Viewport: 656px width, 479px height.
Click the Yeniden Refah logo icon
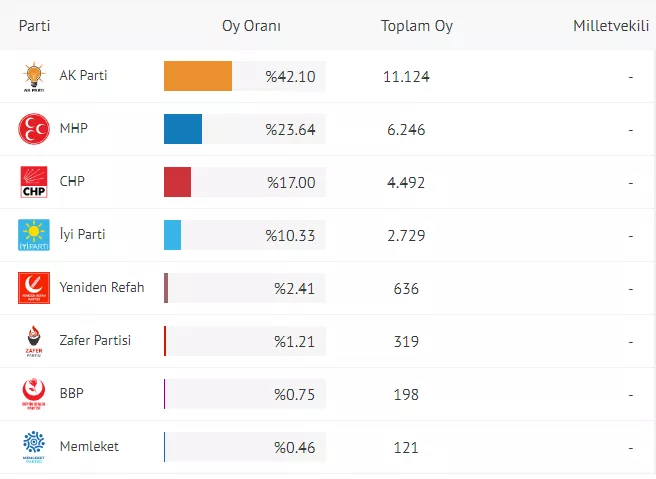pos(34,288)
